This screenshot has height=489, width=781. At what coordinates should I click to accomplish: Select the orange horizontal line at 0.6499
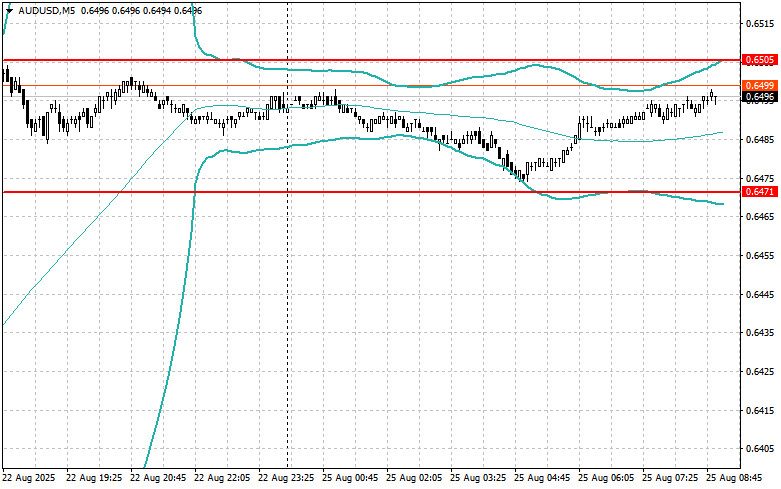pos(371,86)
